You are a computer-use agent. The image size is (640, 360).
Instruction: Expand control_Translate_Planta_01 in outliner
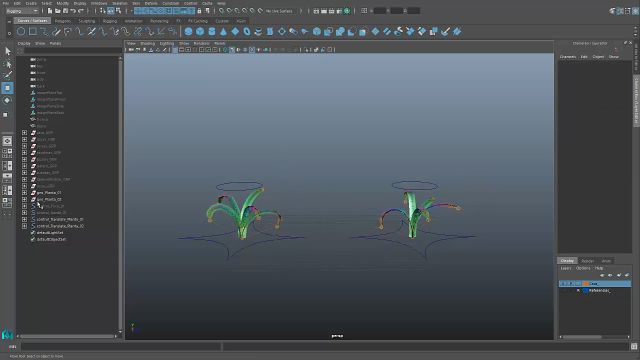coord(24,219)
